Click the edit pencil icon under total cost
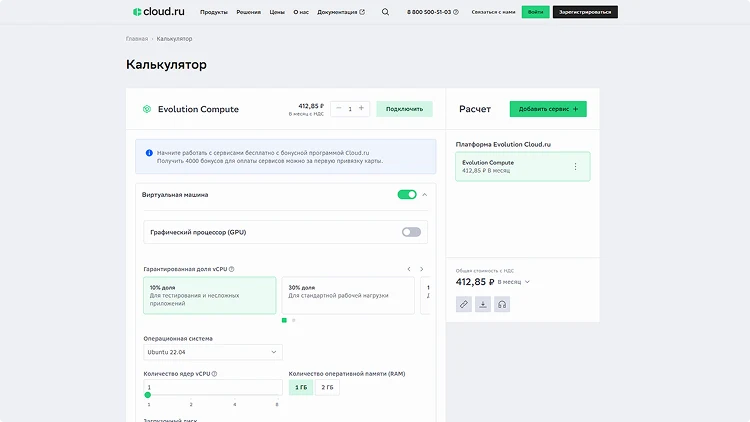 pos(463,304)
